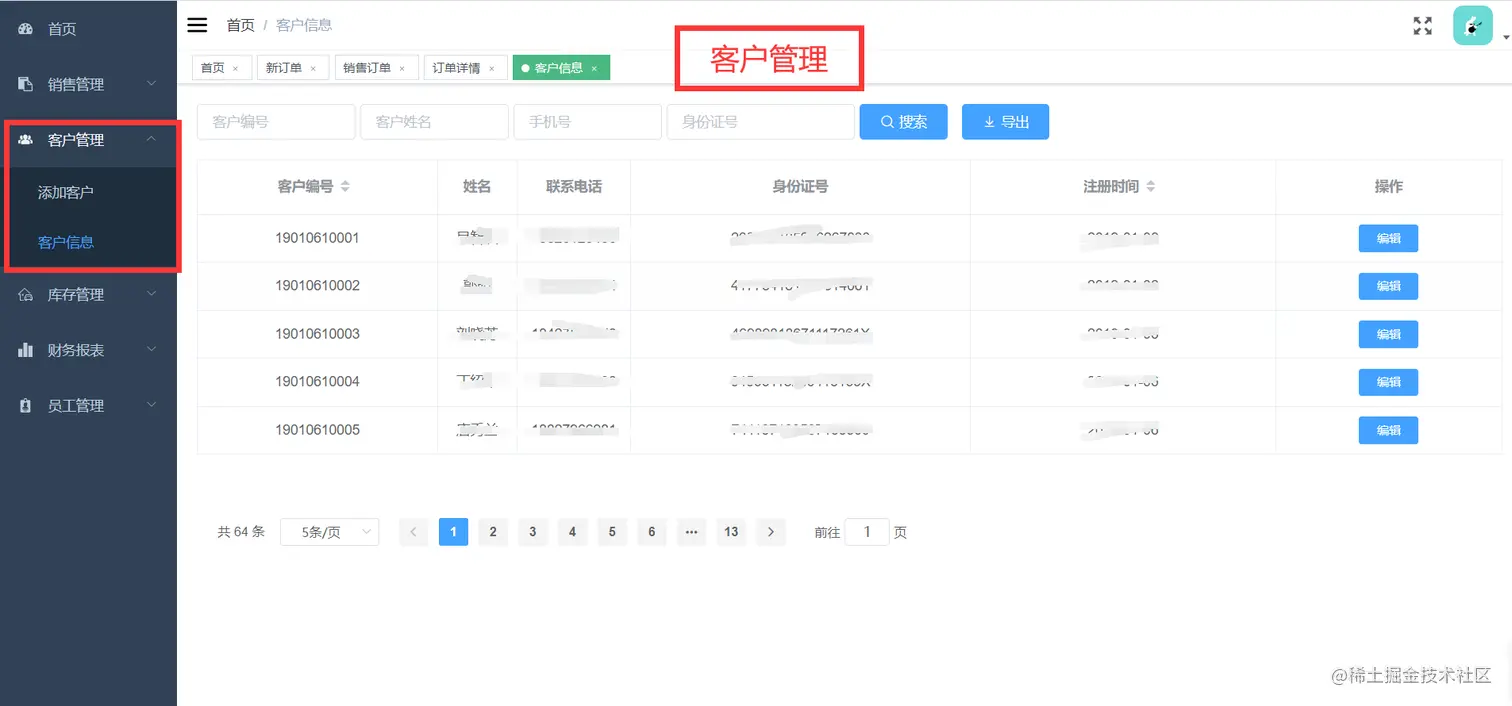This screenshot has width=1512, height=706.
Task: Click the 共 64 条 total count text
Action: (x=241, y=532)
